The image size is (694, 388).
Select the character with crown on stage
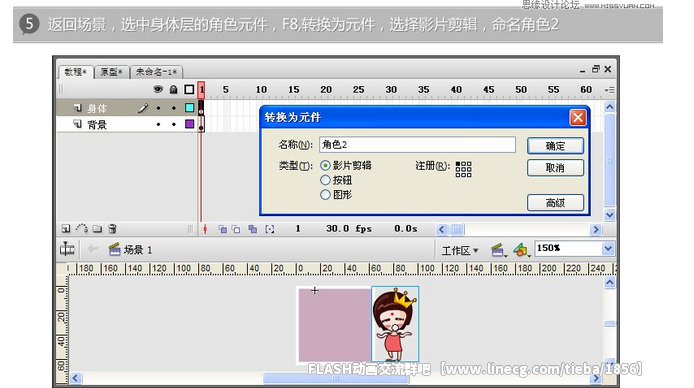(x=395, y=324)
